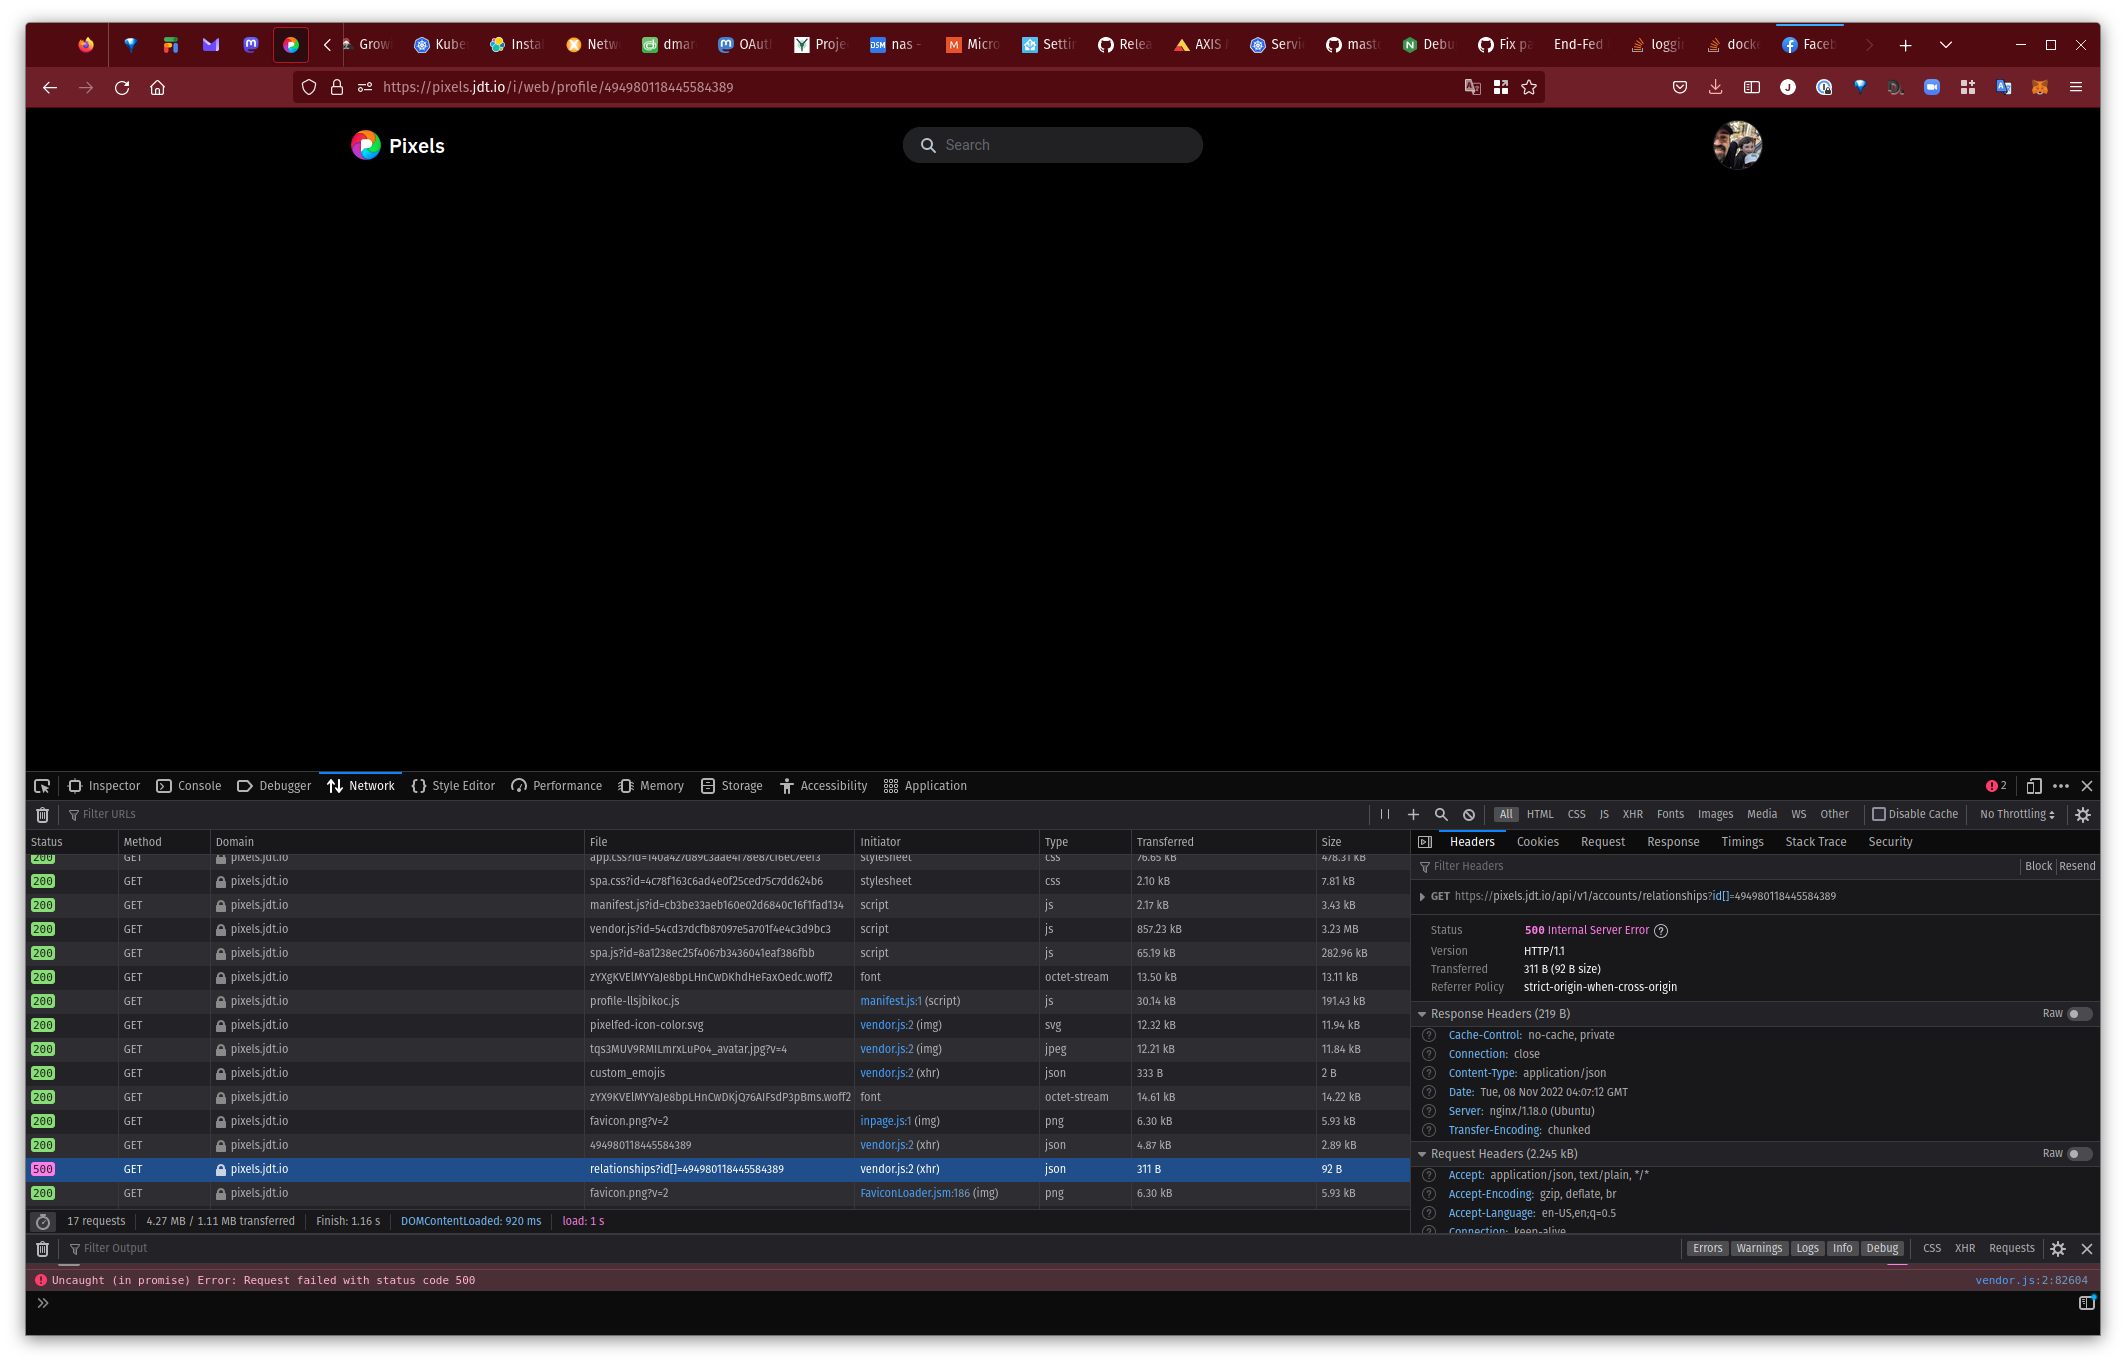Screen dimensions: 2126x1364
Task: Toggle Raw for Response Headers
Action: point(2078,1014)
